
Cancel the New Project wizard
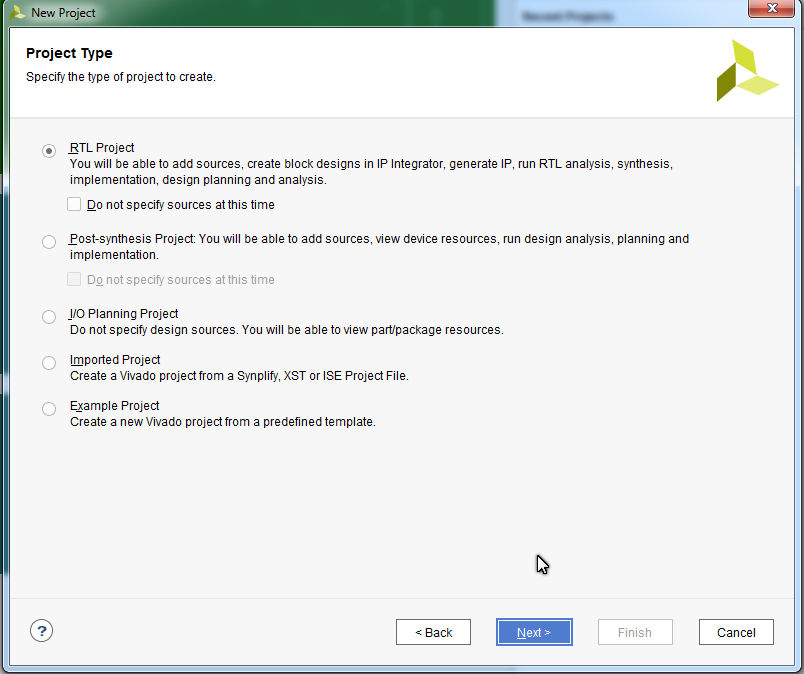click(x=736, y=632)
